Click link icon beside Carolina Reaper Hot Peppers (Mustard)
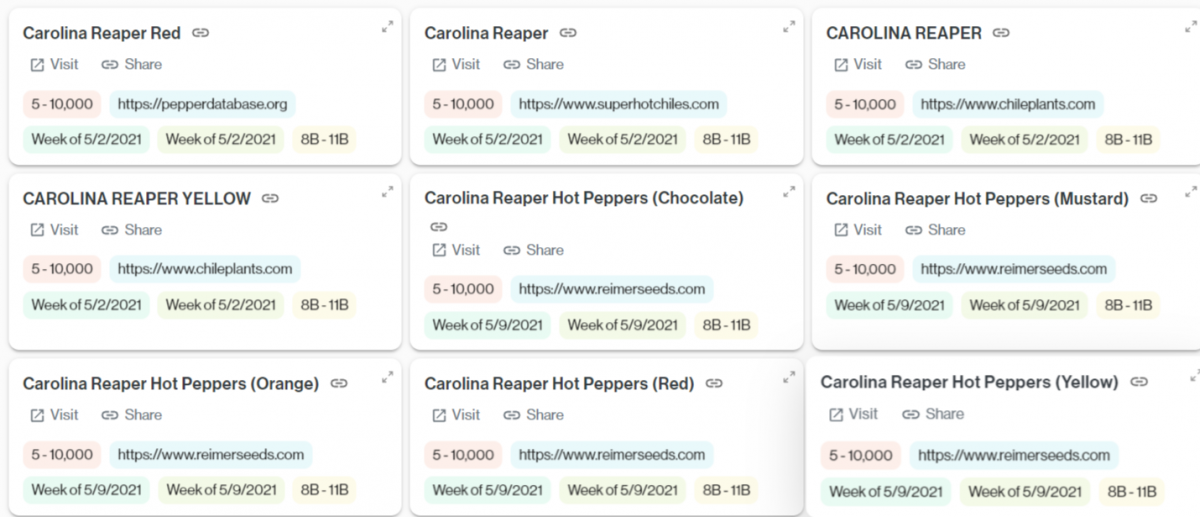Screen dimensions: 1200x517 click(1149, 198)
